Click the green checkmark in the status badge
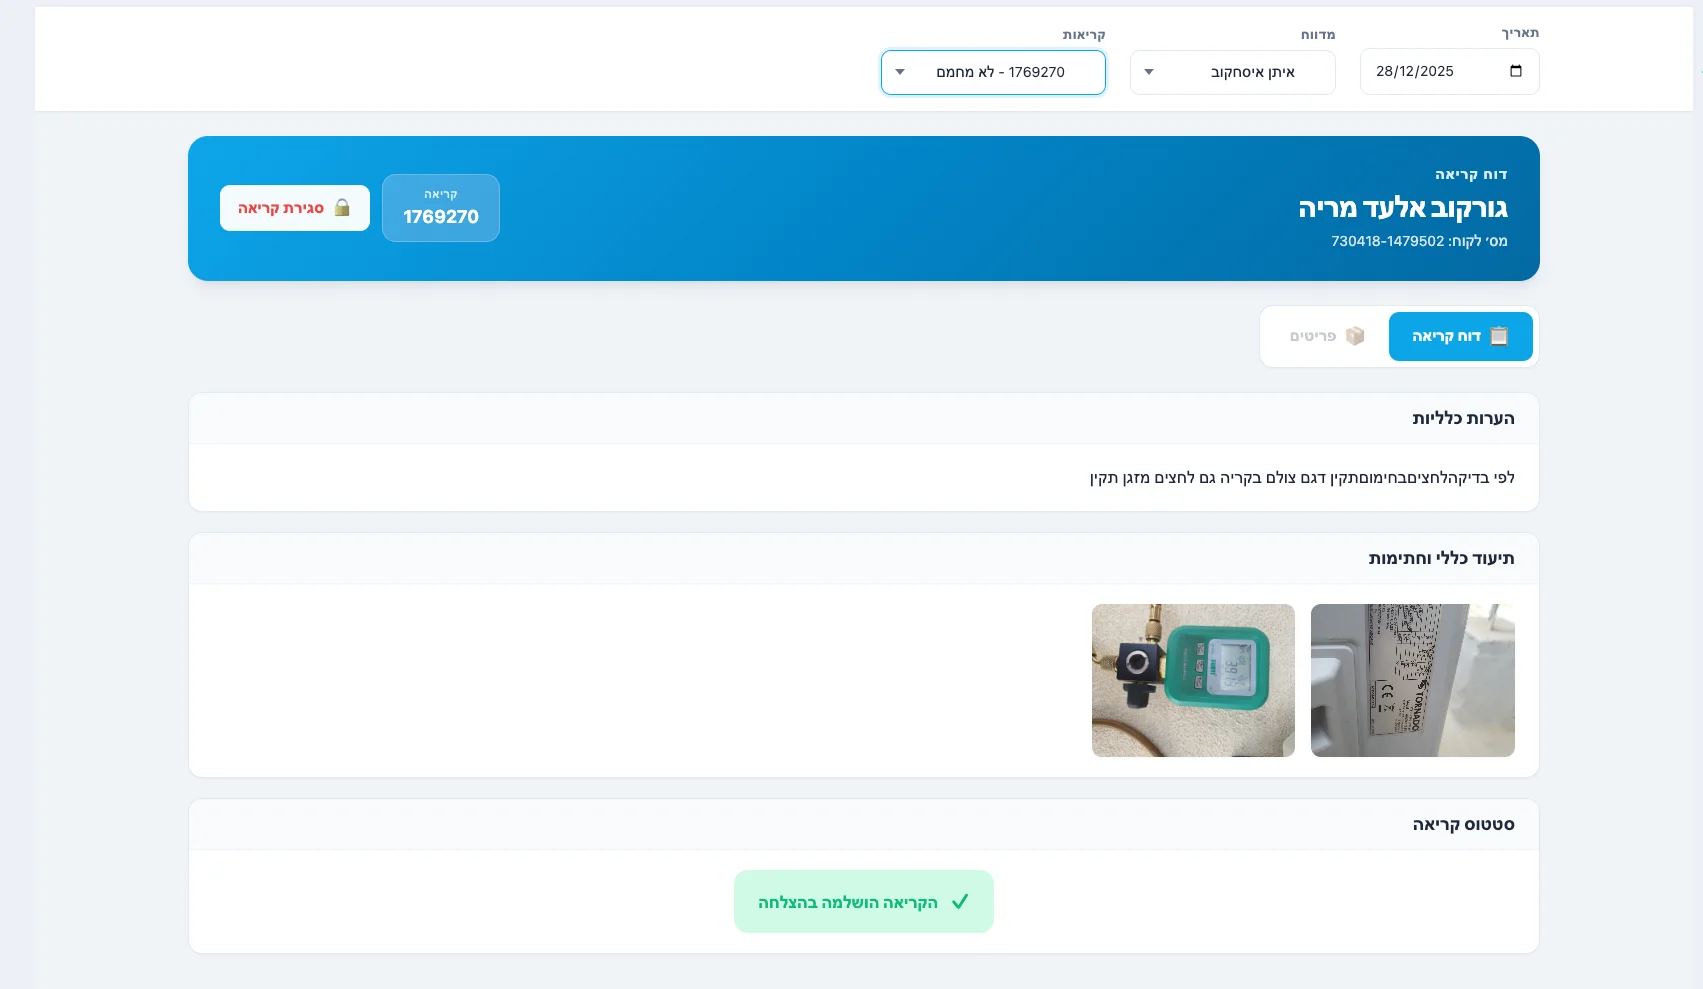1703x989 pixels. (961, 901)
